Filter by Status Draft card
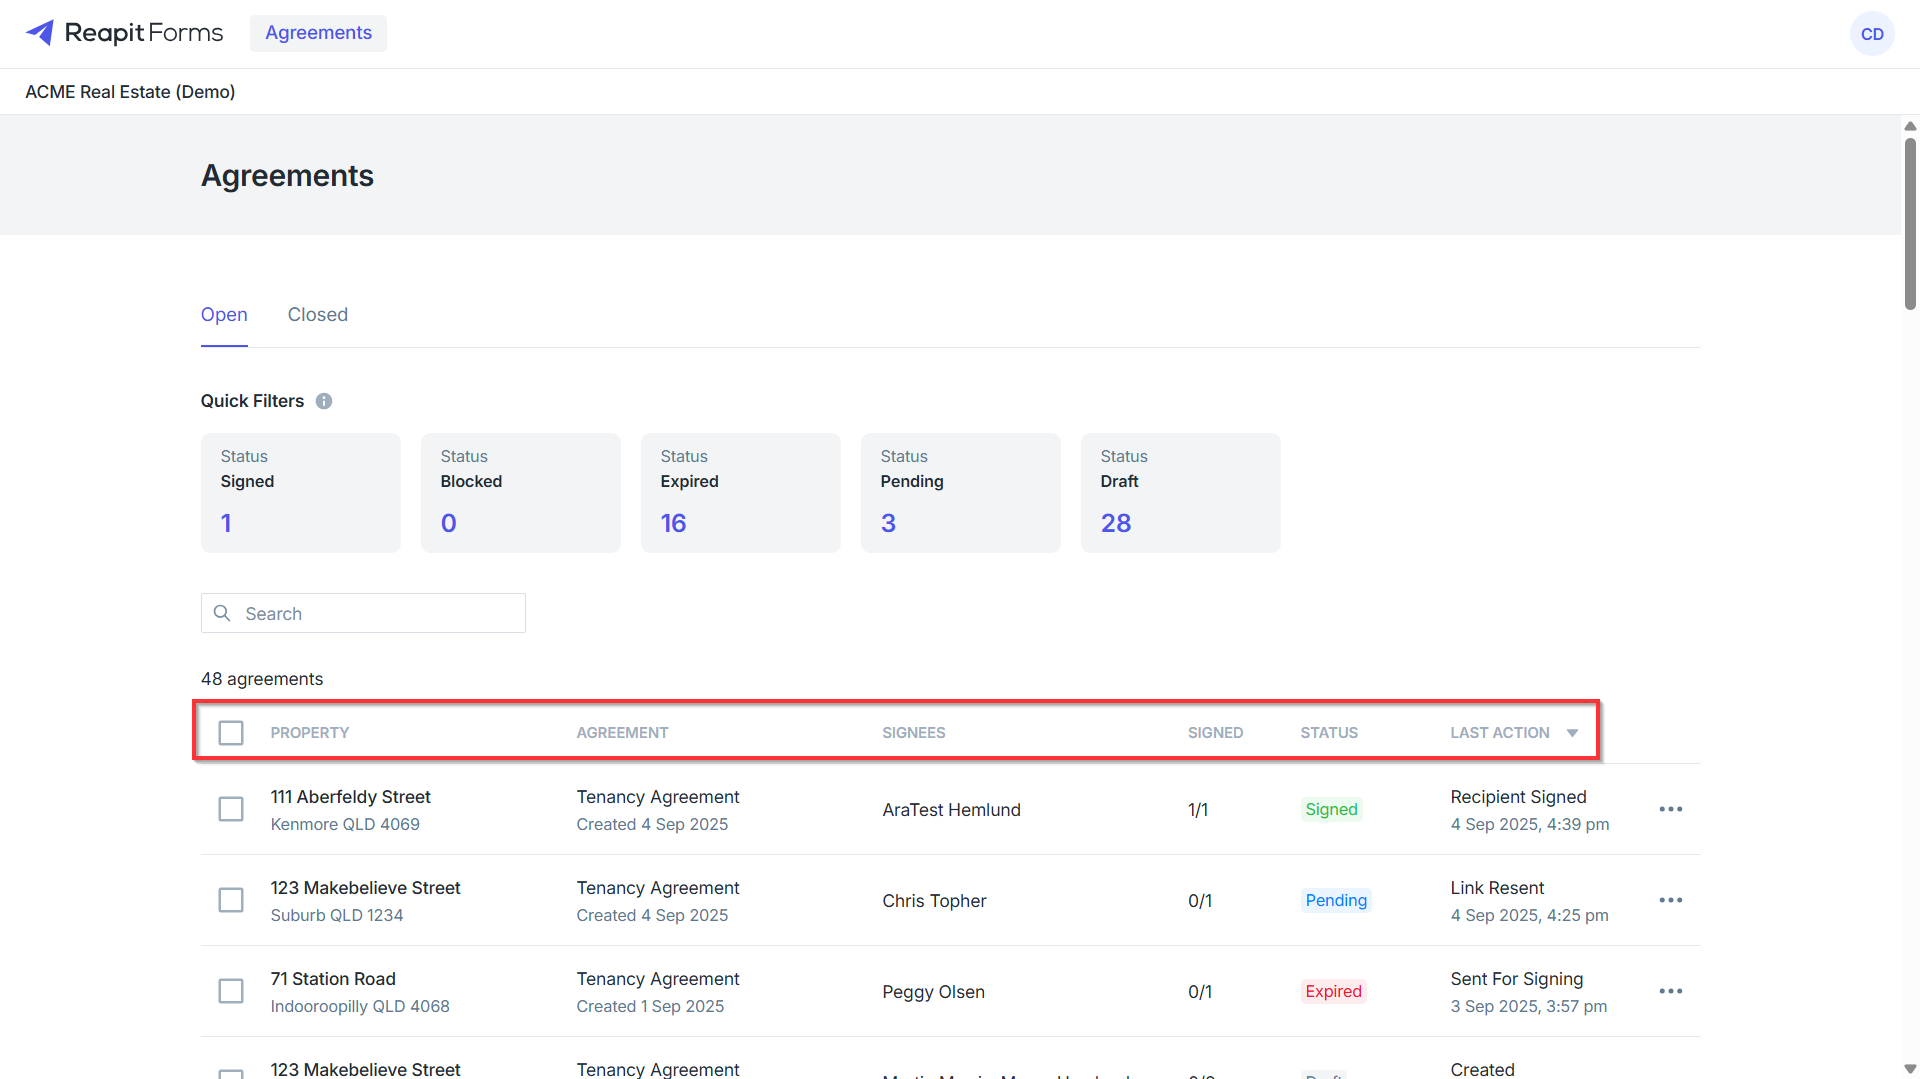 coord(1181,493)
